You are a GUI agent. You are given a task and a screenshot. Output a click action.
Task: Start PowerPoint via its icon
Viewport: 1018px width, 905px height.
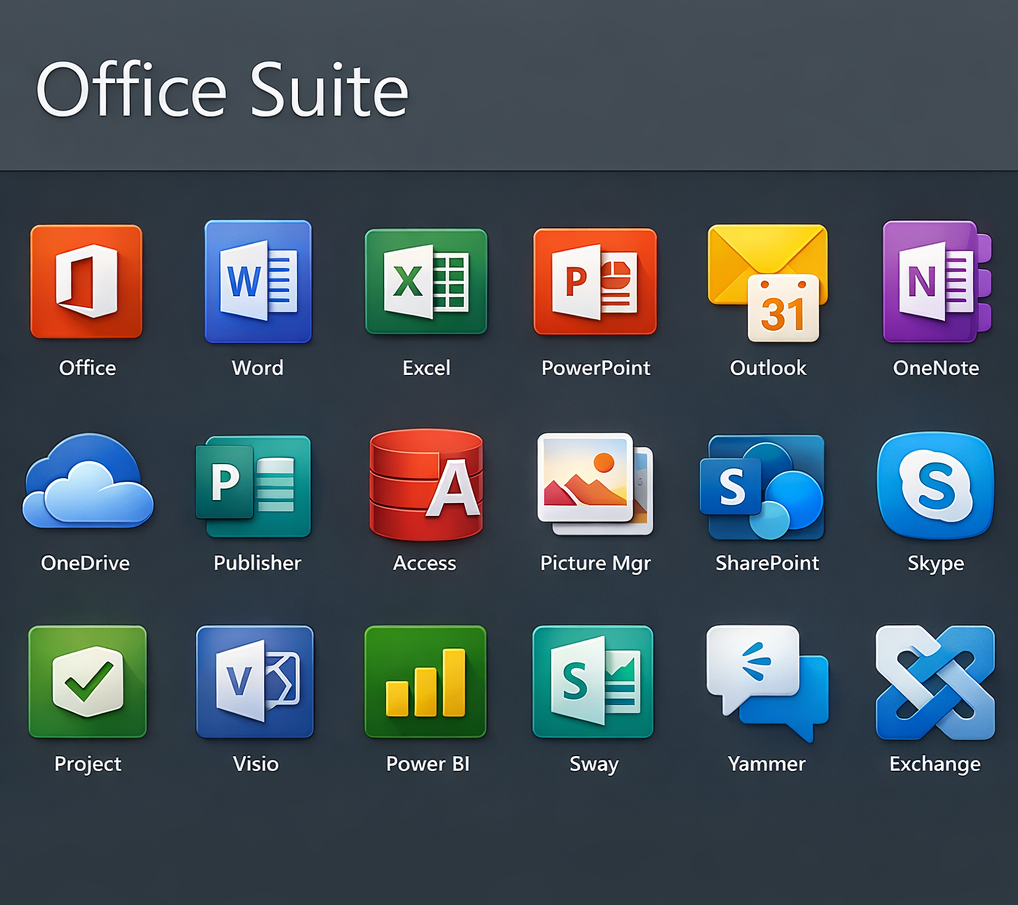[595, 282]
